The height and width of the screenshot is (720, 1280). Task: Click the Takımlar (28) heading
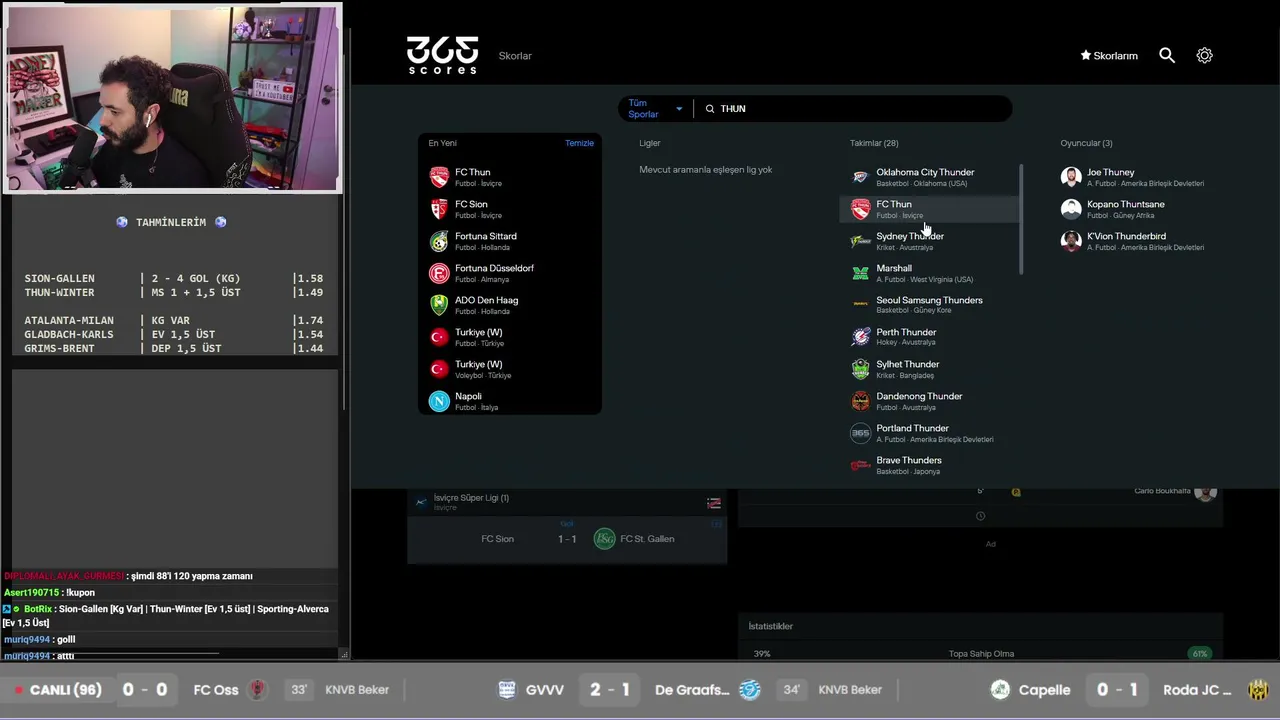pos(874,143)
